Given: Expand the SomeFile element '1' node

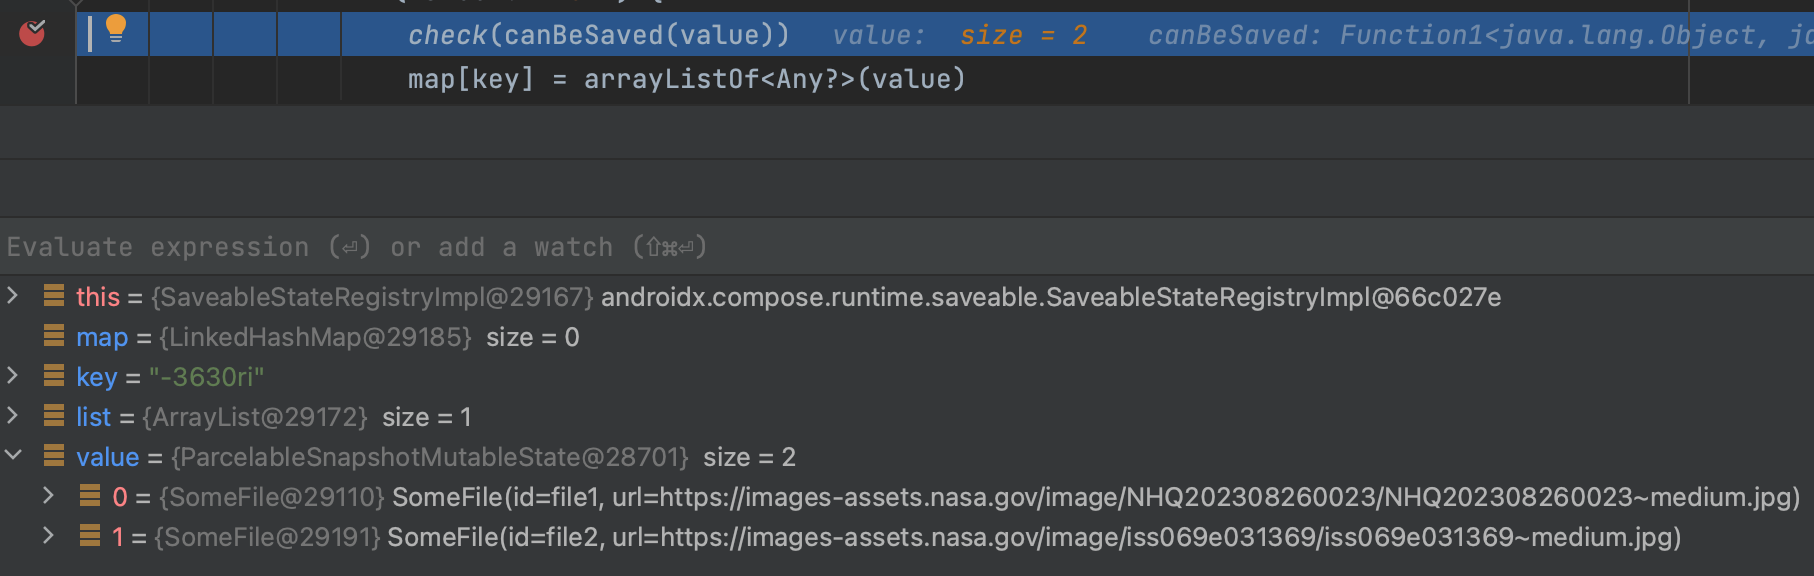Looking at the screenshot, I should (x=47, y=537).
